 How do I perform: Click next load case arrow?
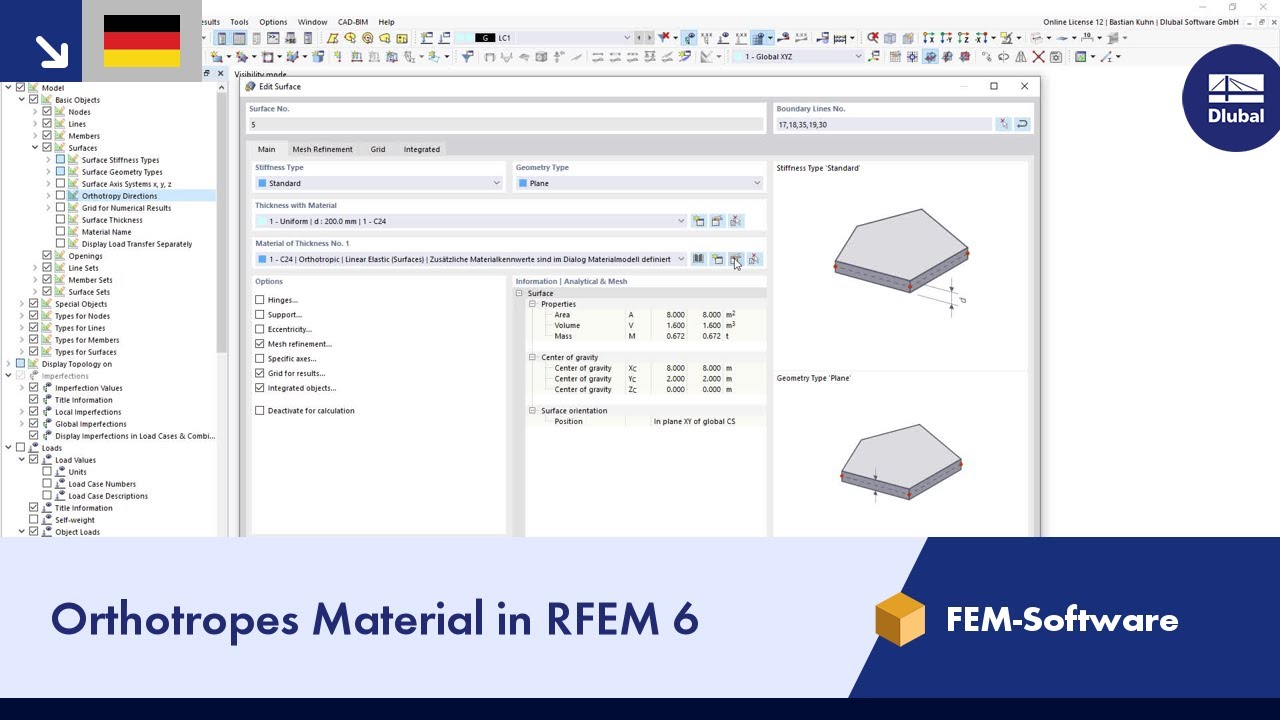coord(650,38)
